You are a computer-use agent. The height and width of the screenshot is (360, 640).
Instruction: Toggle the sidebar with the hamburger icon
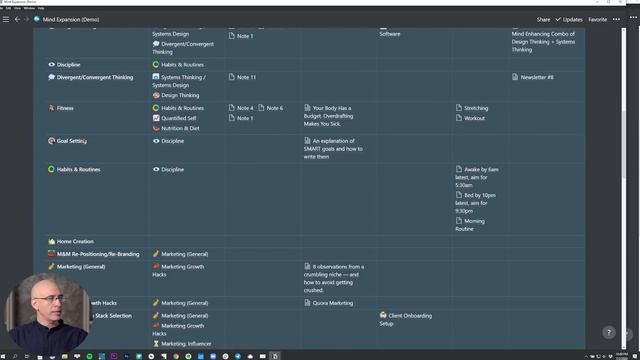[x=6, y=19]
